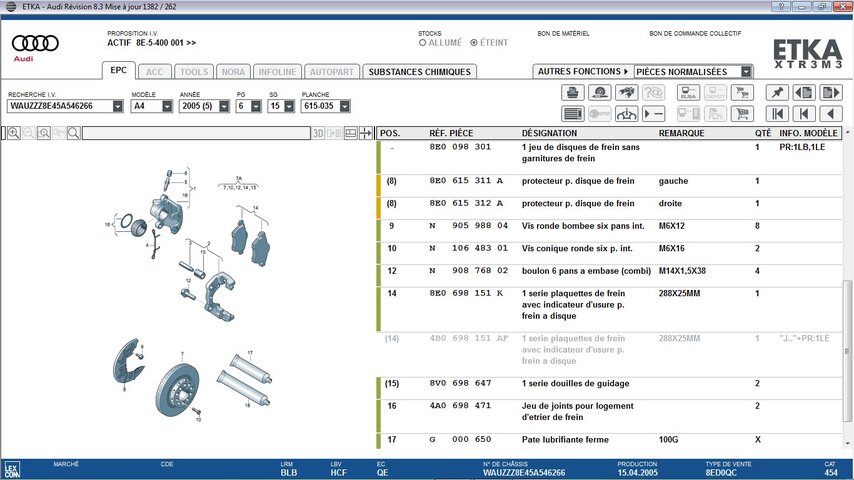Click BON DE COMMANDE COLLECTIF label
The width and height of the screenshot is (854, 480).
695,33
